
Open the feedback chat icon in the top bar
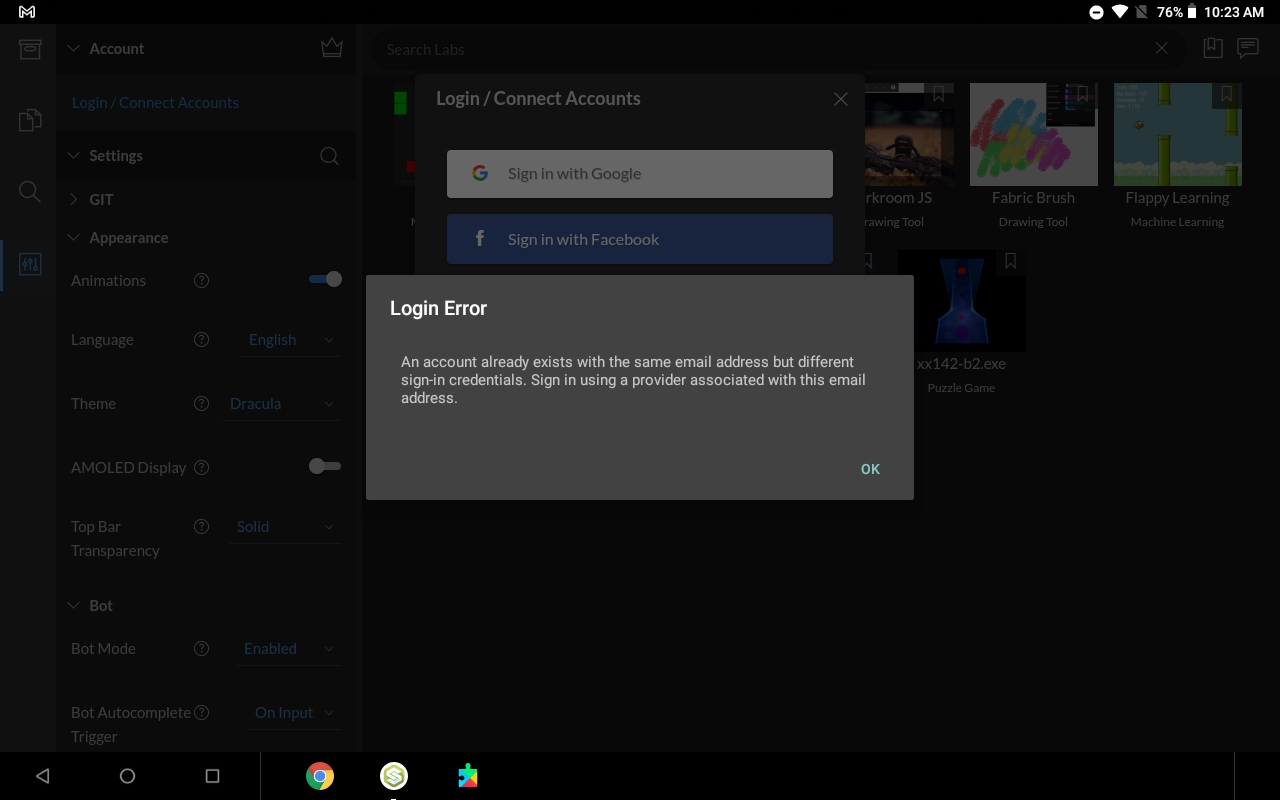[x=1247, y=47]
